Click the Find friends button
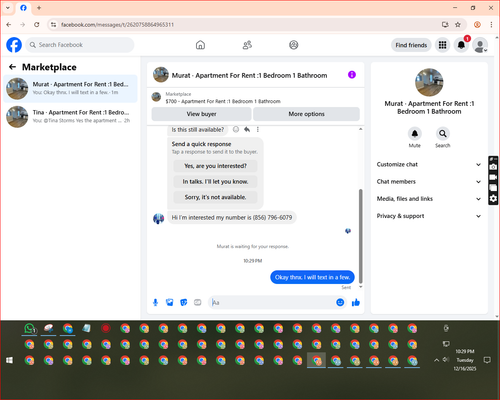The image size is (500, 400). pyautogui.click(x=411, y=45)
